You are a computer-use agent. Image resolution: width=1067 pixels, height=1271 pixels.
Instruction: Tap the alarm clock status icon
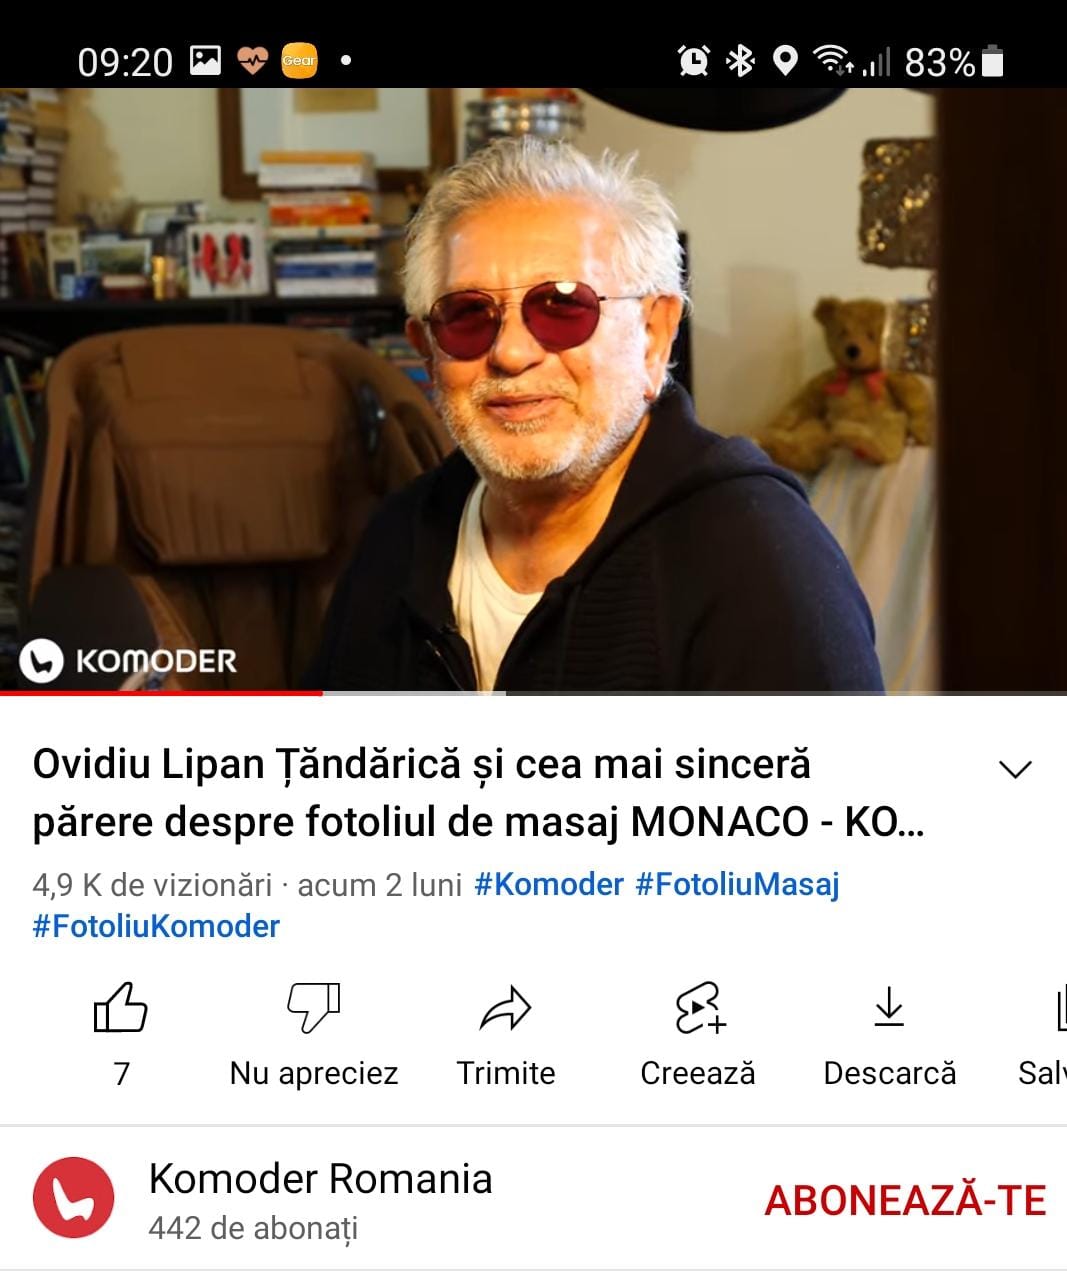(x=693, y=61)
